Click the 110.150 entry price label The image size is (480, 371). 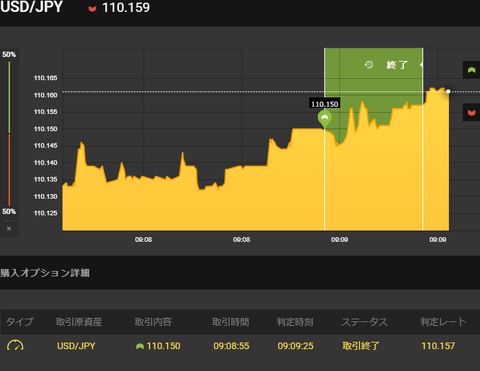click(x=325, y=104)
